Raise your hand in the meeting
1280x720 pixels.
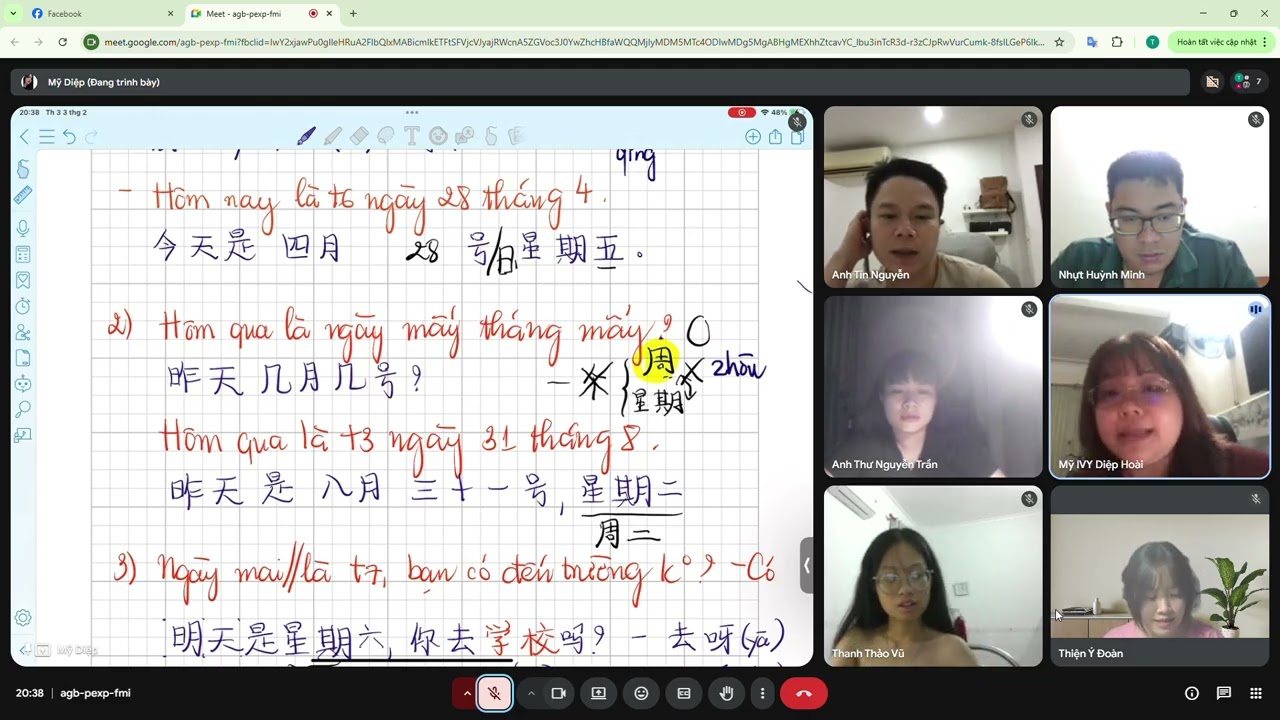727,693
